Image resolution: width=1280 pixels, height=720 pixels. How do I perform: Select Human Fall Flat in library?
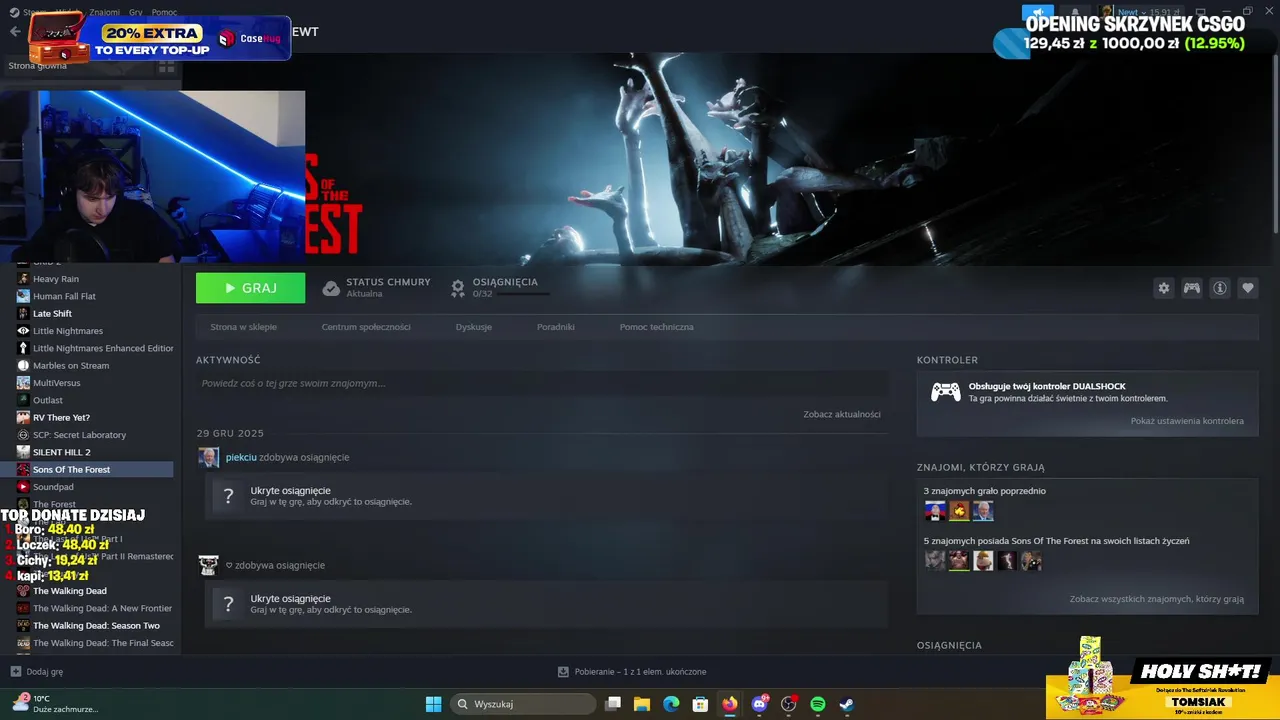[x=64, y=296]
